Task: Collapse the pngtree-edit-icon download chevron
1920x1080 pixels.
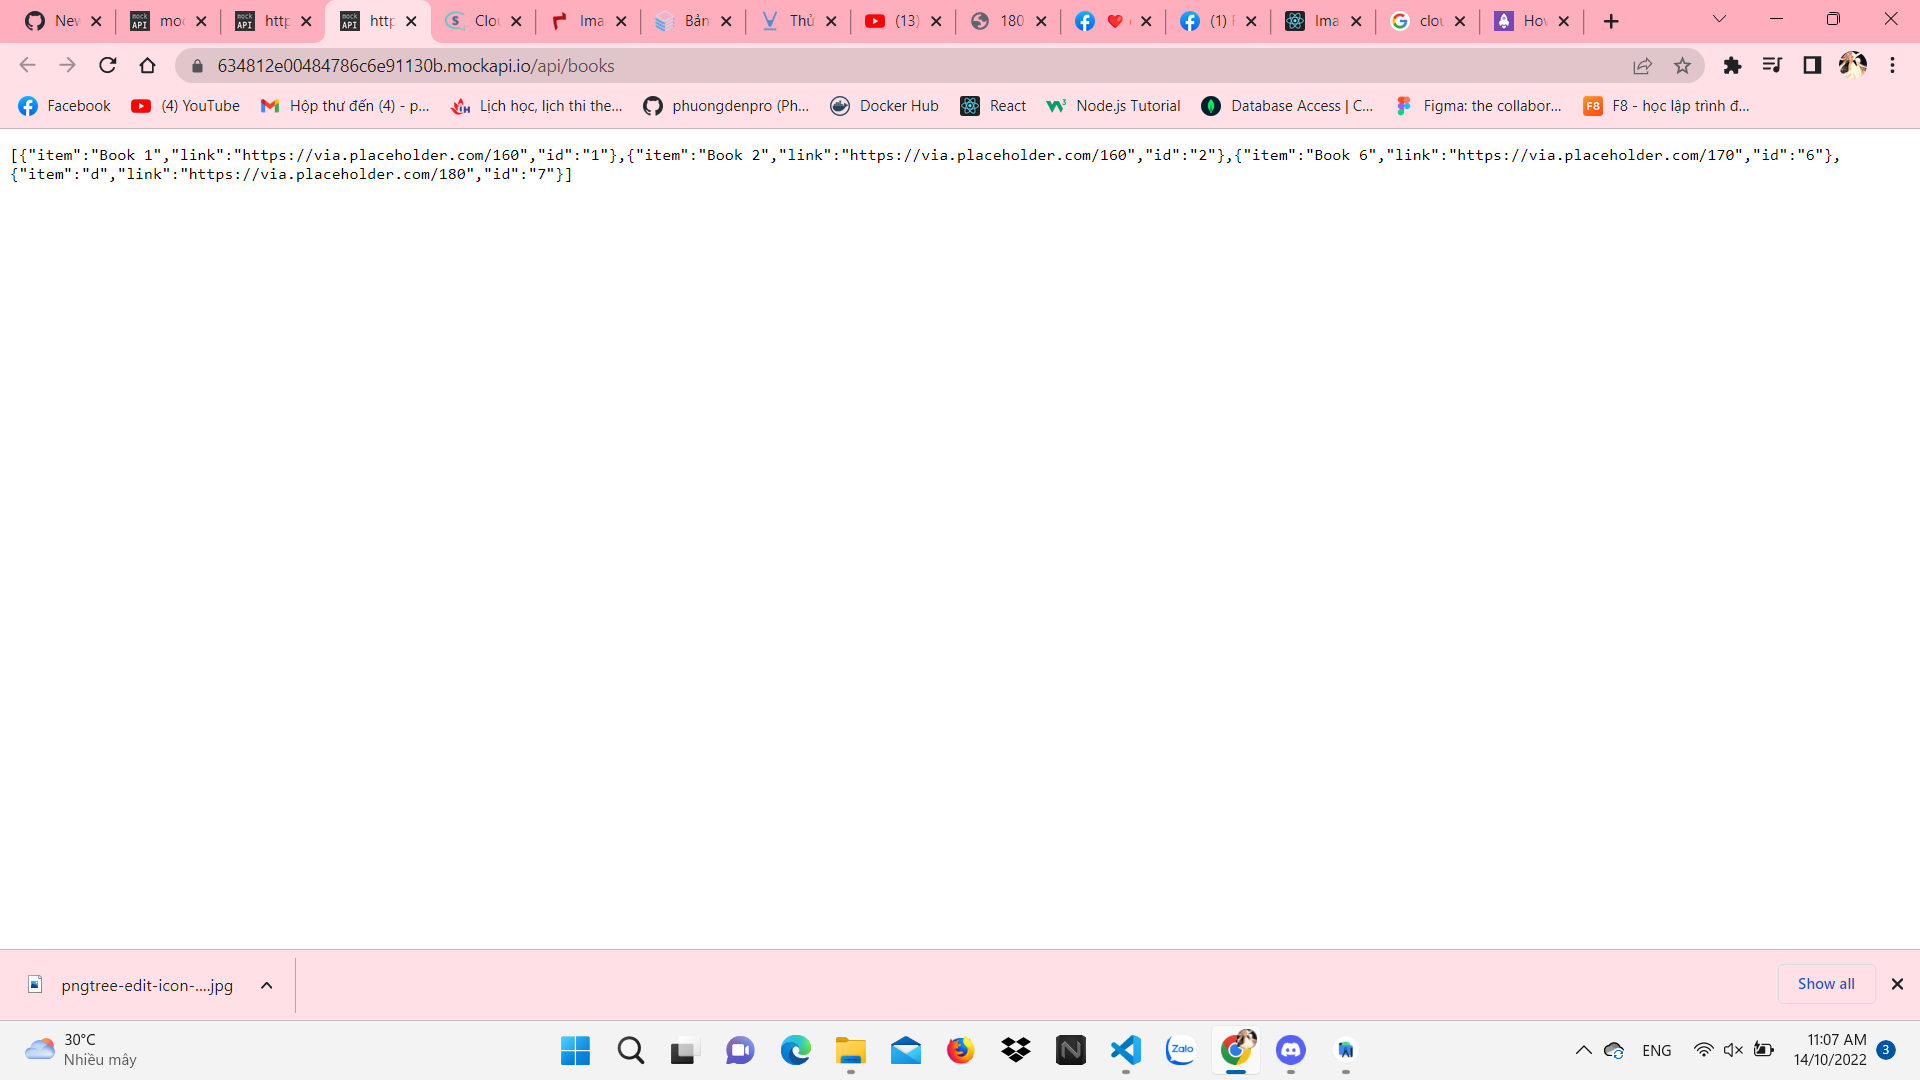Action: (266, 985)
